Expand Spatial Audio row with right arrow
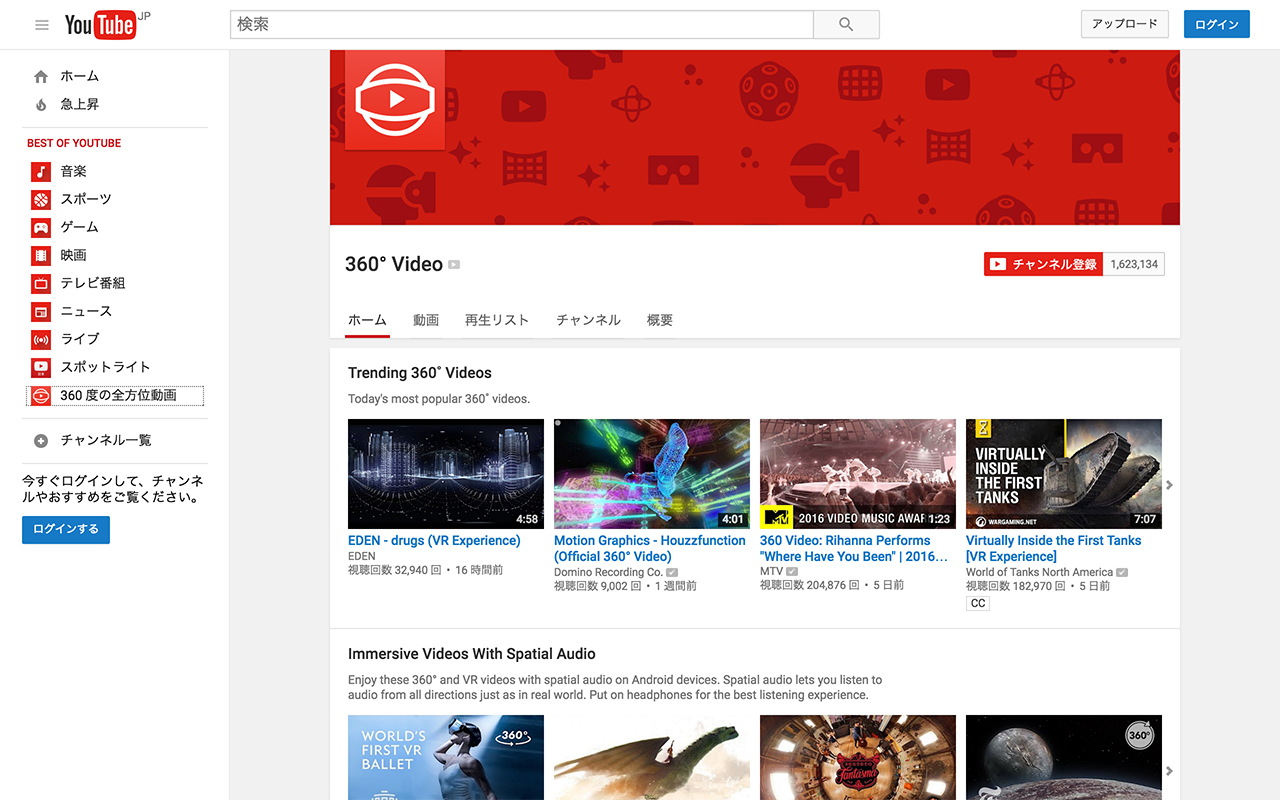 (x=1169, y=771)
